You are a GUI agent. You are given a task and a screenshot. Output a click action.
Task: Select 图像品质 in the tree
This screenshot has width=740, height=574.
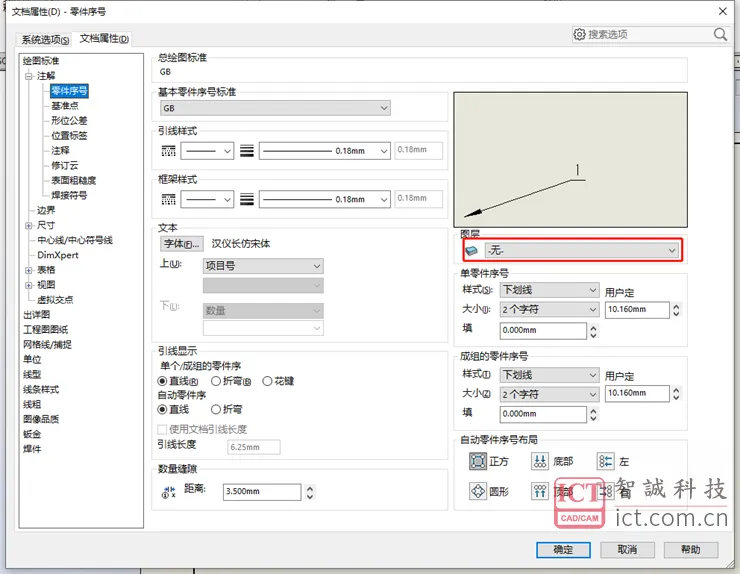pyautogui.click(x=41, y=419)
